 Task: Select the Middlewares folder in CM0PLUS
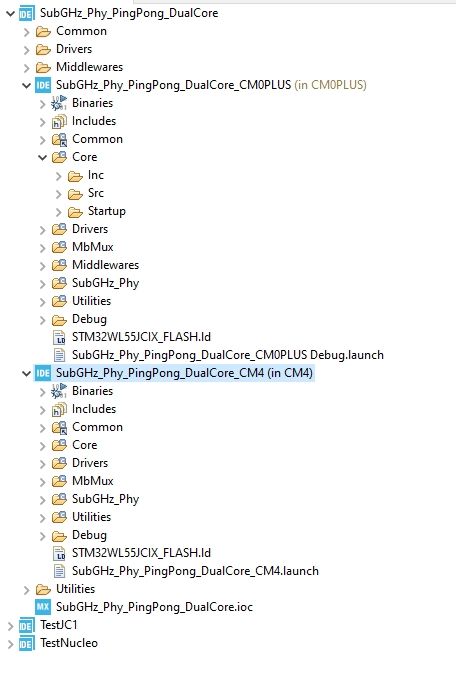[106, 265]
